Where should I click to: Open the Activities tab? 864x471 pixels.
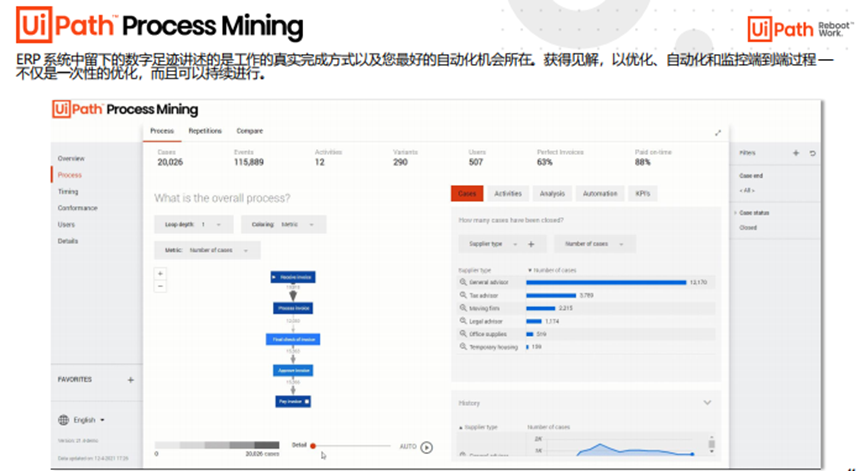tap(508, 193)
